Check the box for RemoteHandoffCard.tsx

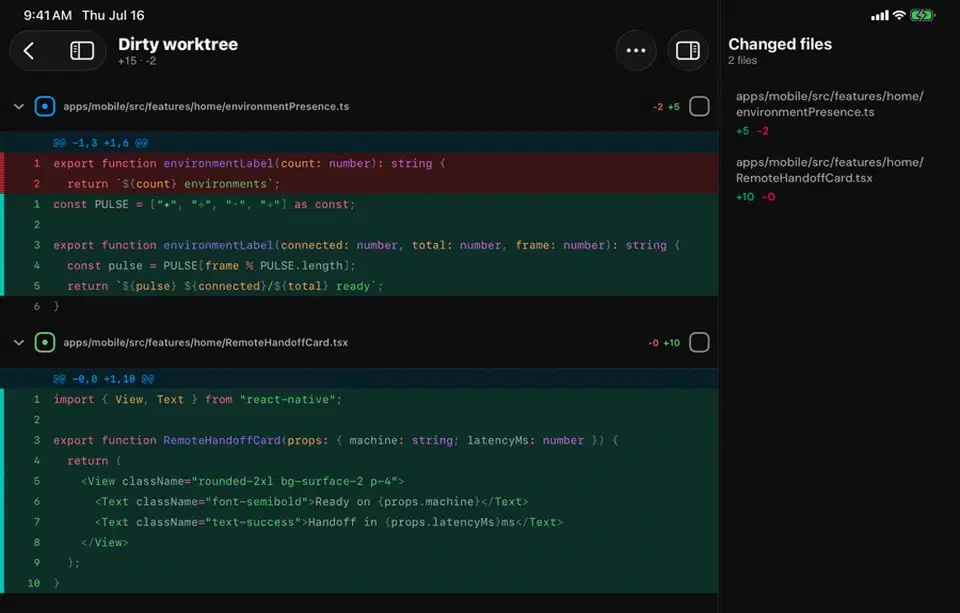(699, 342)
